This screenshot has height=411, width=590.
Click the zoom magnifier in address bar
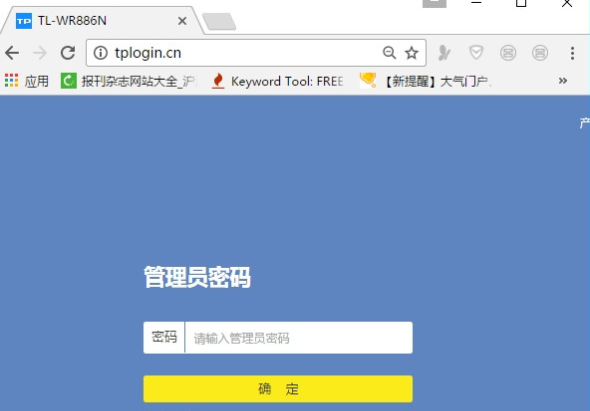(x=389, y=53)
